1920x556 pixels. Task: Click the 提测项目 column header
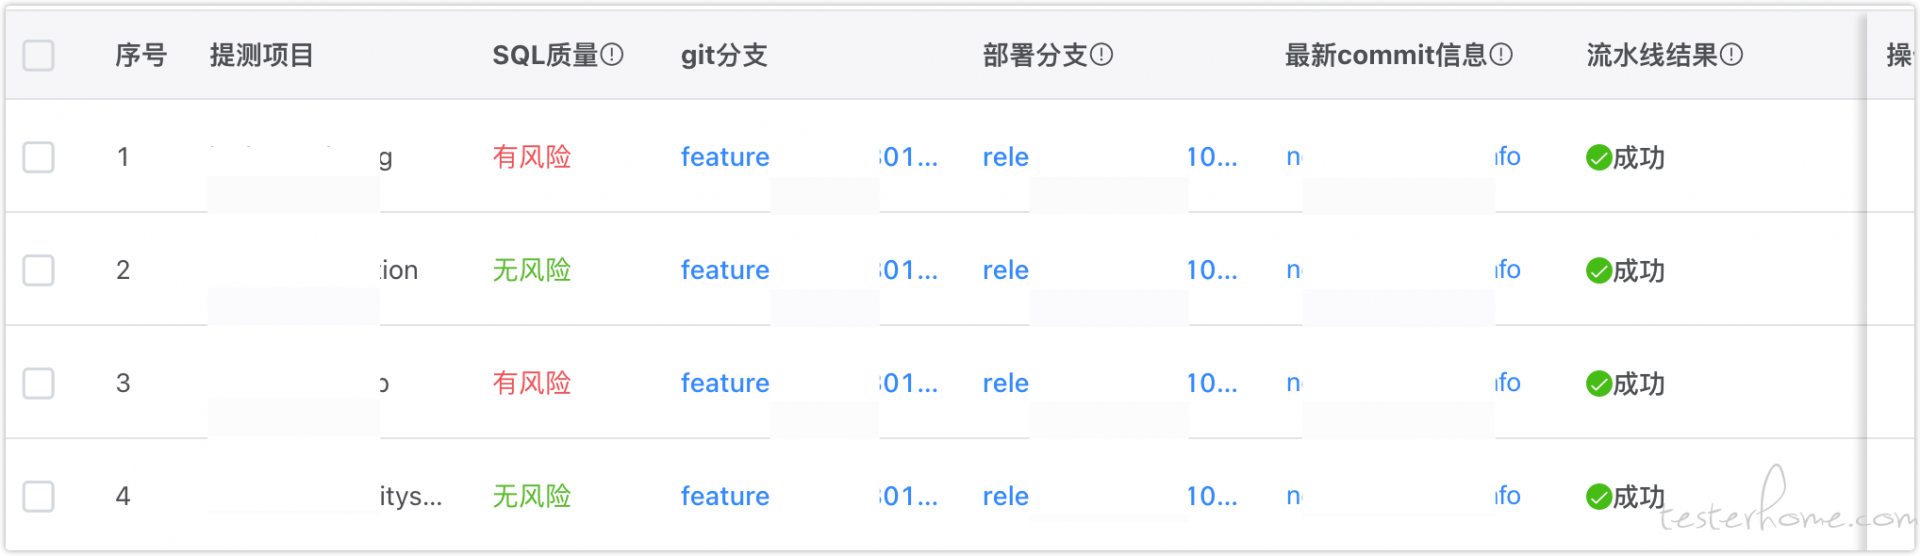[262, 55]
